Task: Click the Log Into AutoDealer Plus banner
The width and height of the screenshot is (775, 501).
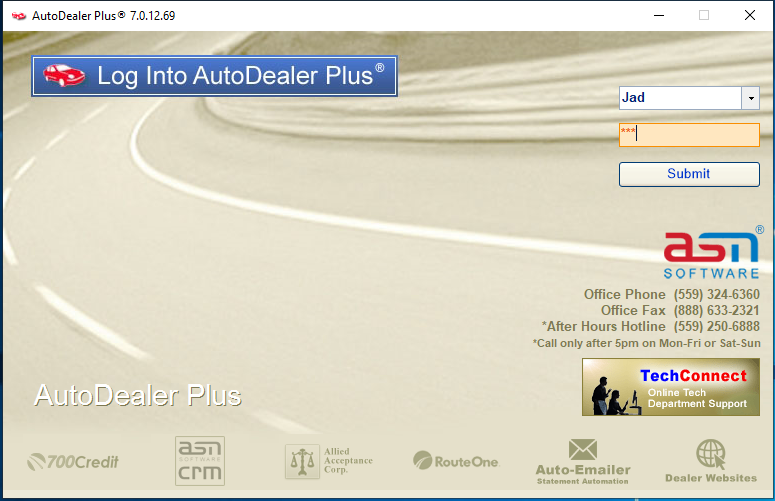Action: (215, 76)
